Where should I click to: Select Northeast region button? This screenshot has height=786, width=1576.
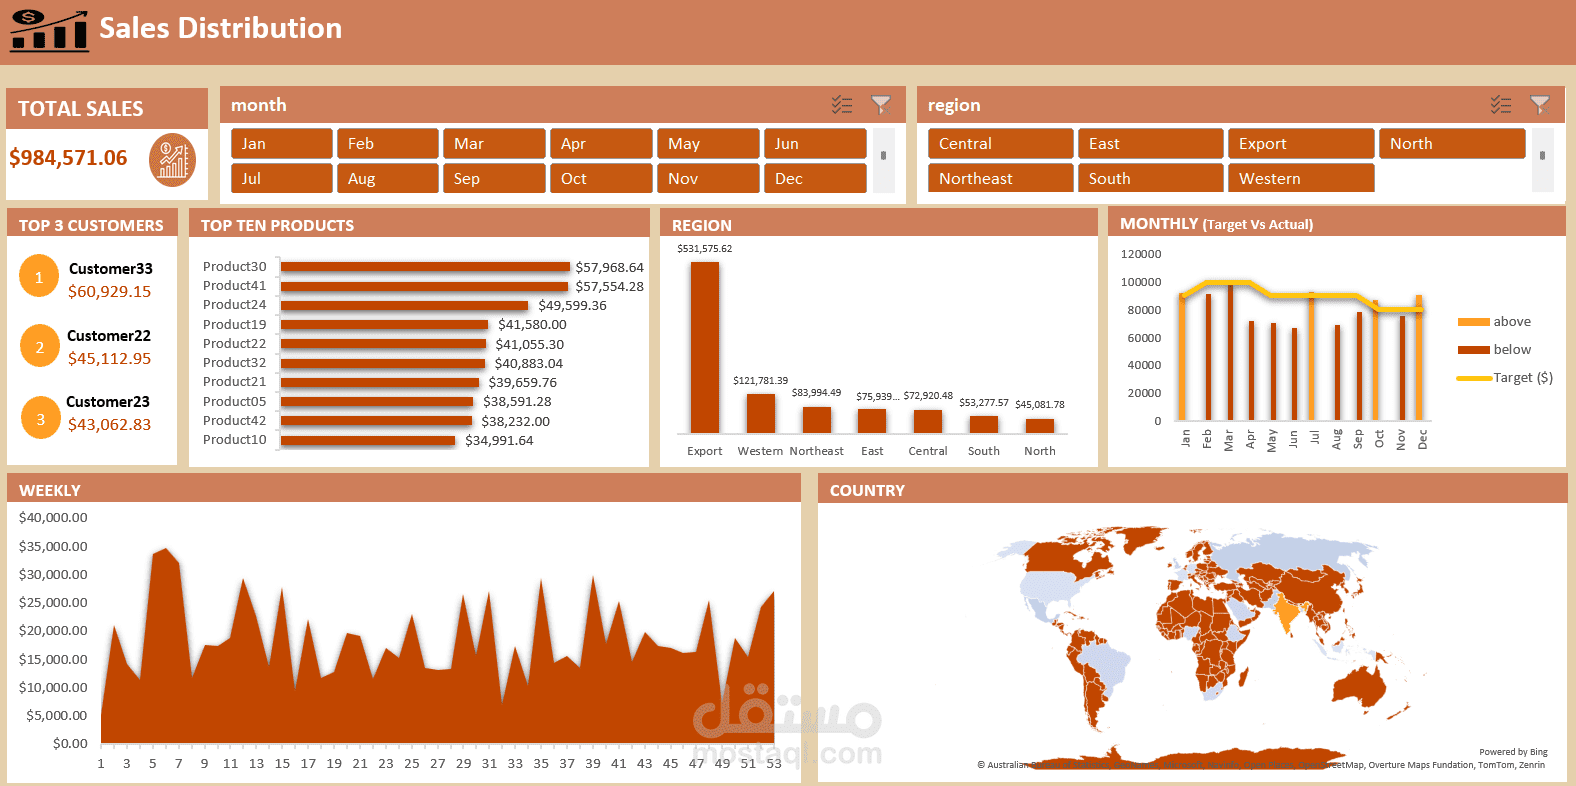(x=1000, y=178)
